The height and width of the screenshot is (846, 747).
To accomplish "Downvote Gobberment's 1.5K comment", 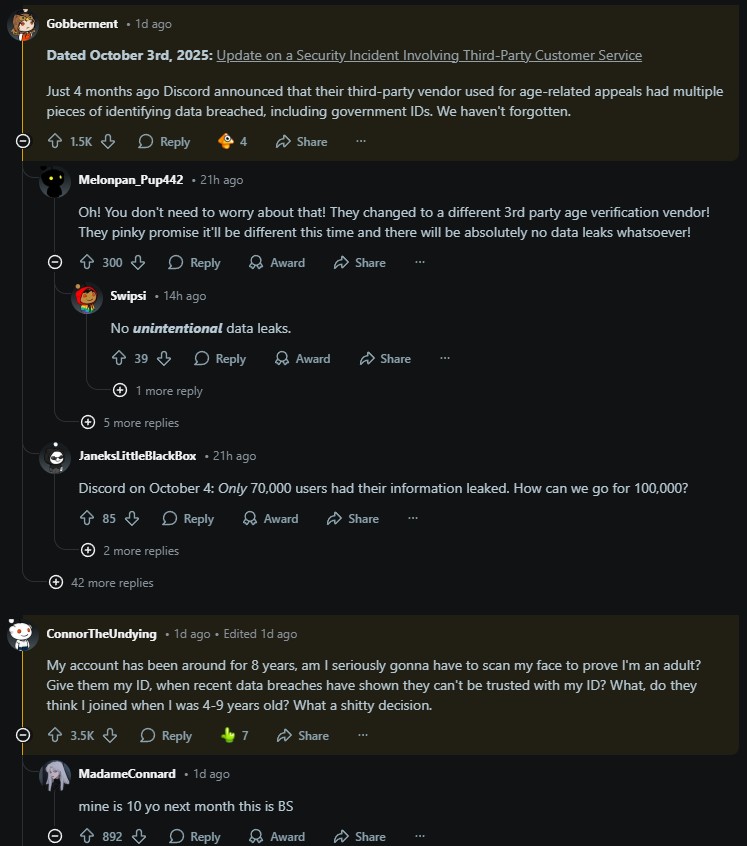I will (x=108, y=142).
